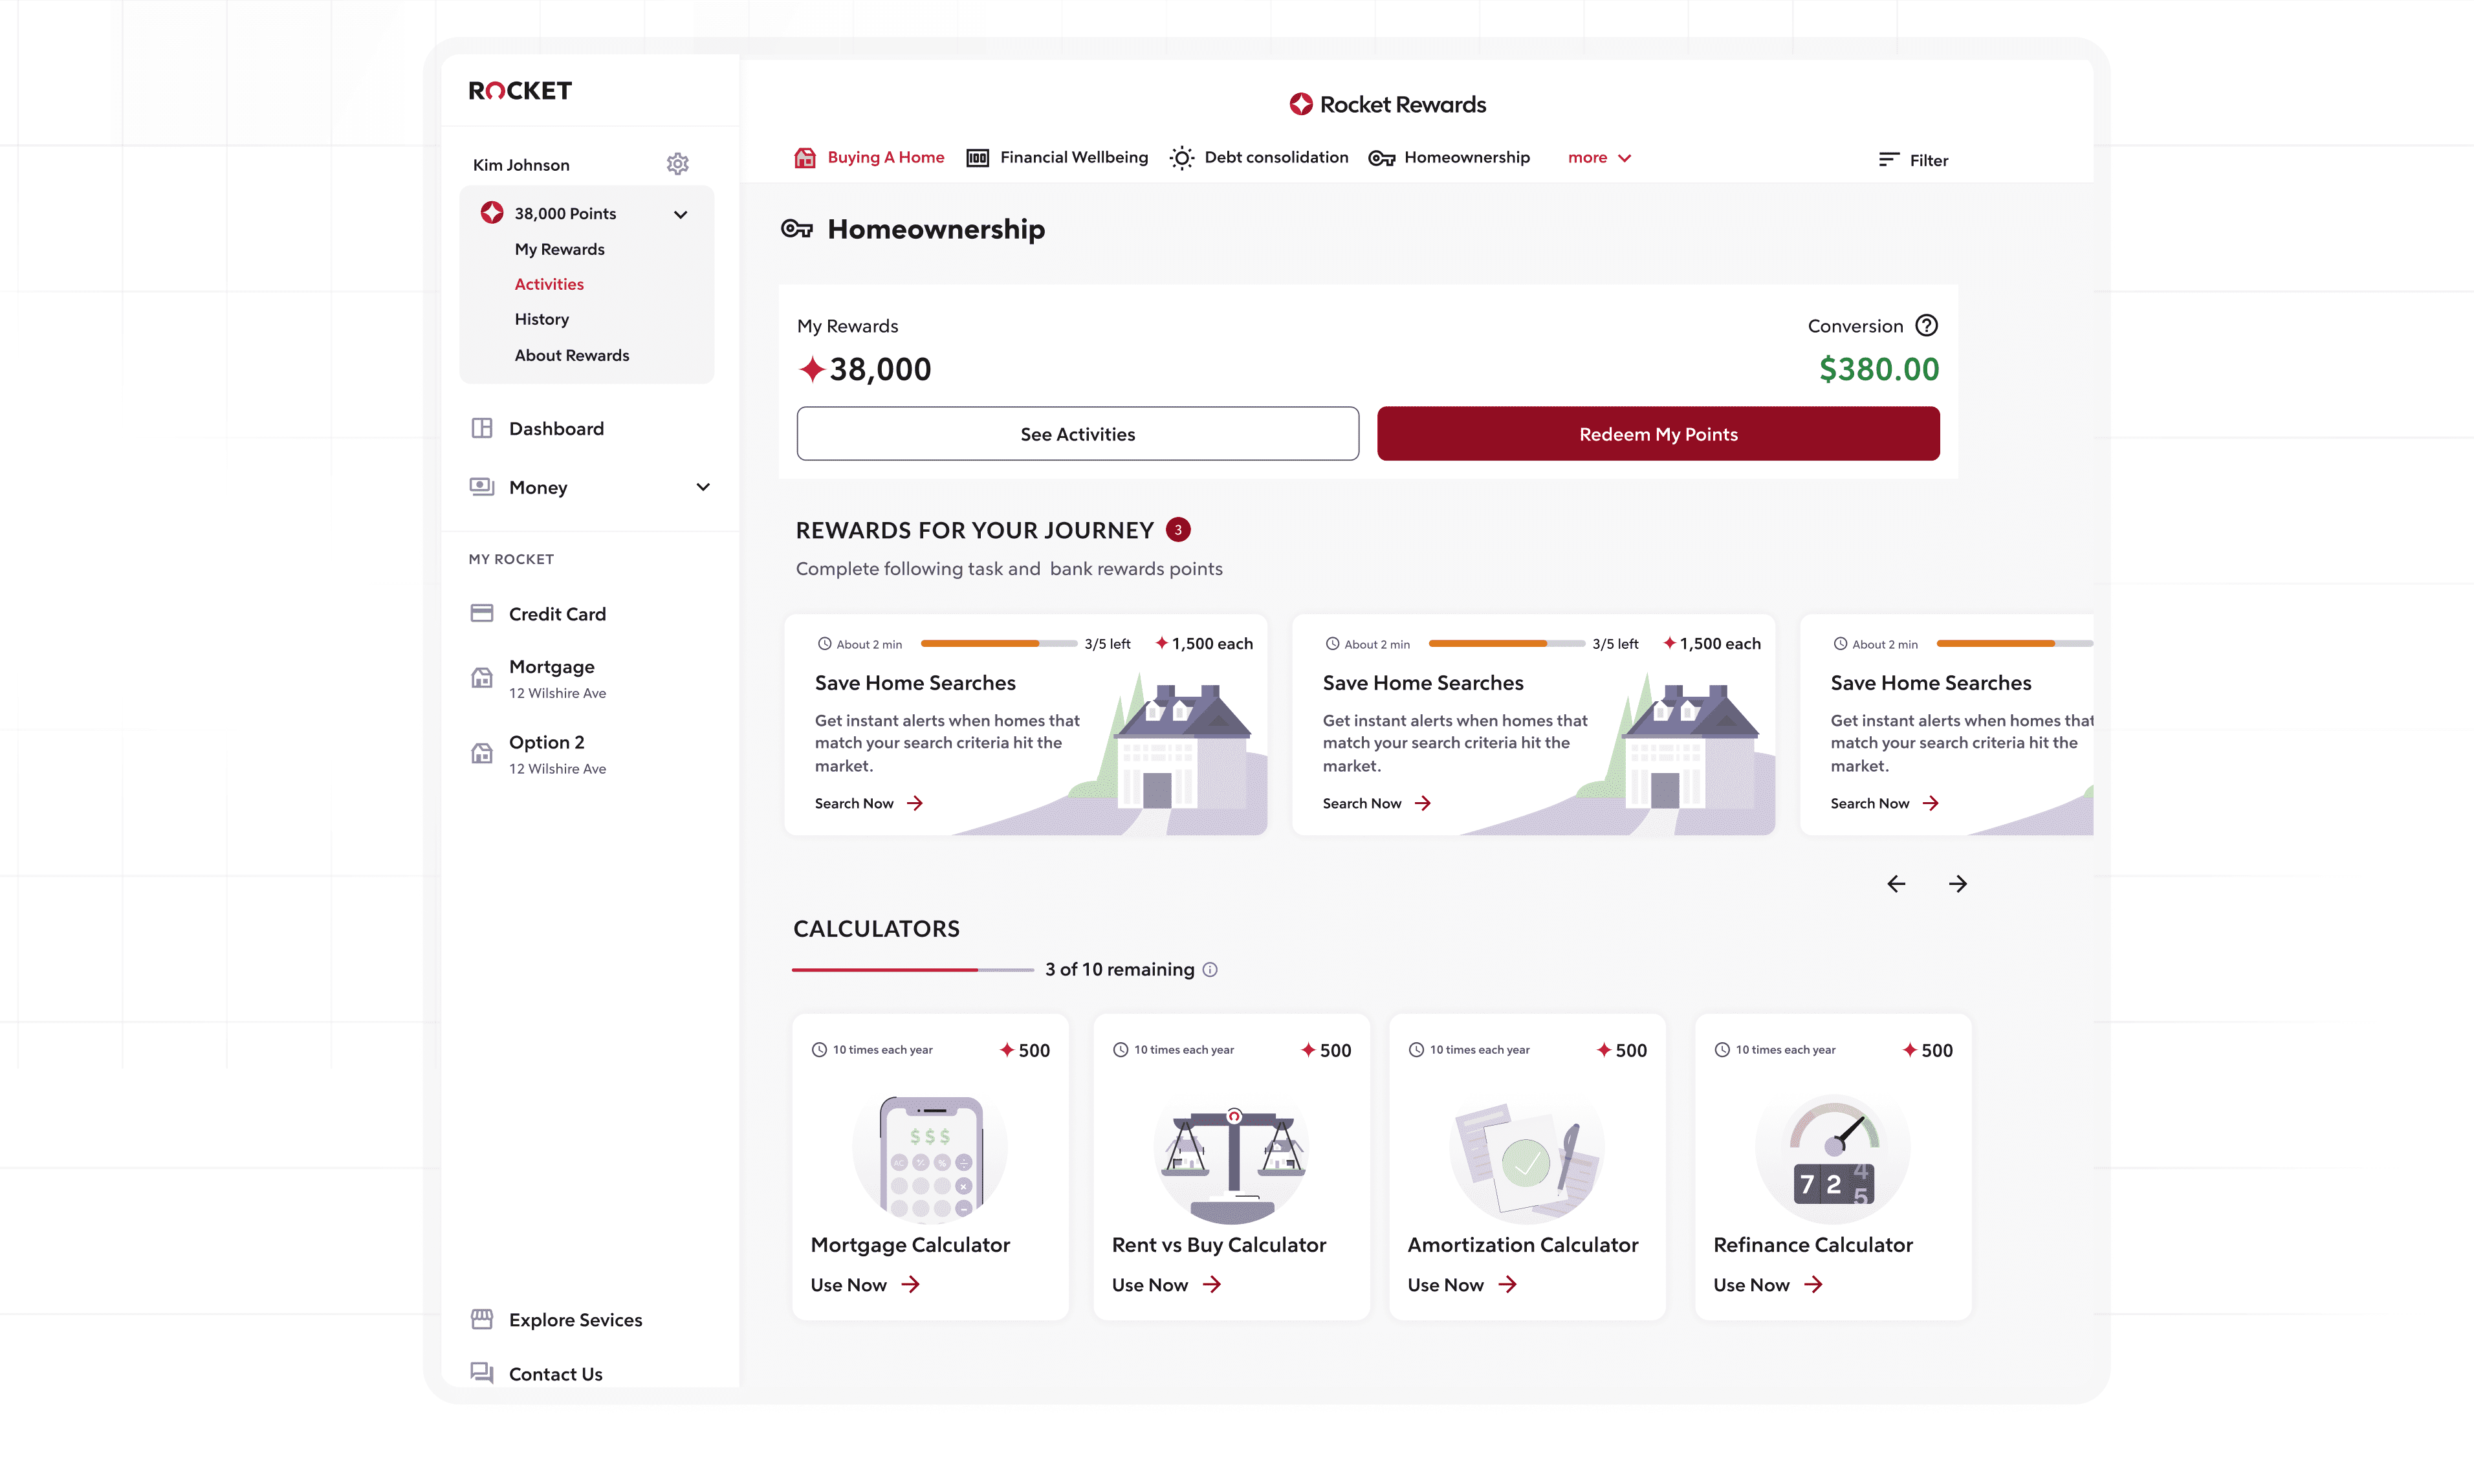
Task: Click the Buying A Home house icon
Action: tap(805, 158)
